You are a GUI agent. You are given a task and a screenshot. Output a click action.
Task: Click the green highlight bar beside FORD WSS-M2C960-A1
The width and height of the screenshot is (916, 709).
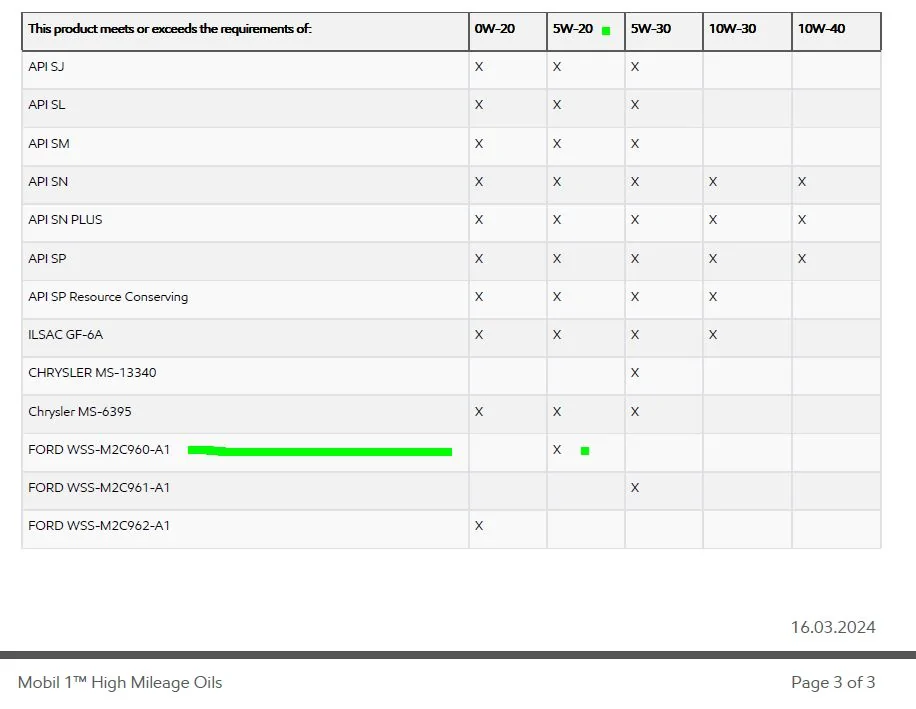[x=318, y=450]
